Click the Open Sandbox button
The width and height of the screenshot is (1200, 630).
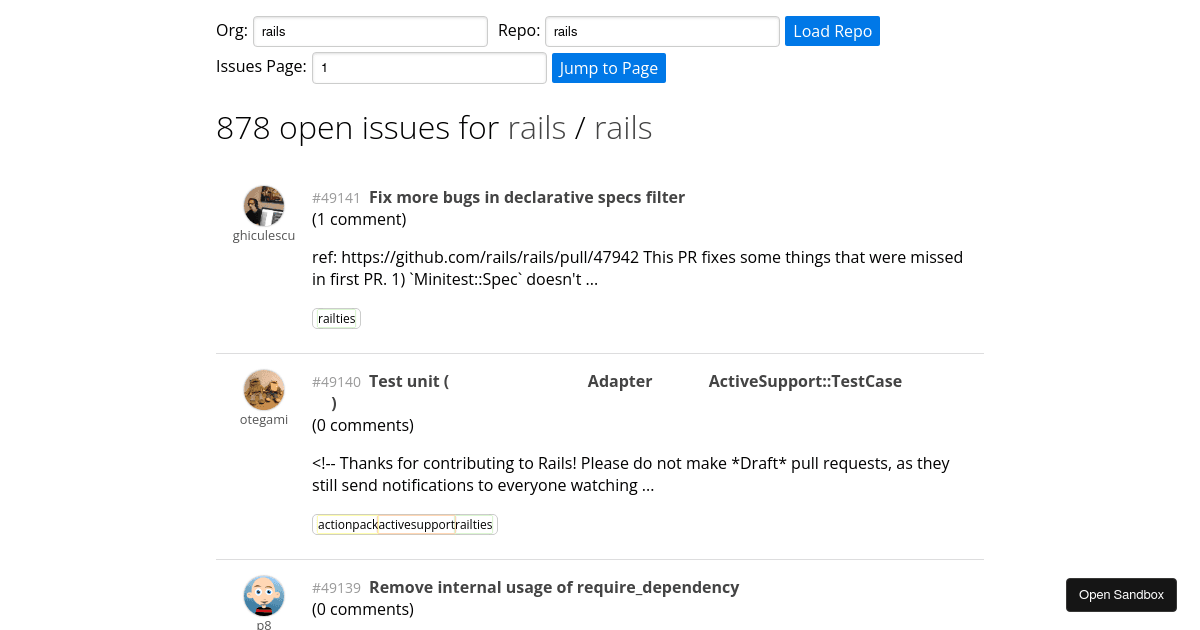pos(1121,594)
